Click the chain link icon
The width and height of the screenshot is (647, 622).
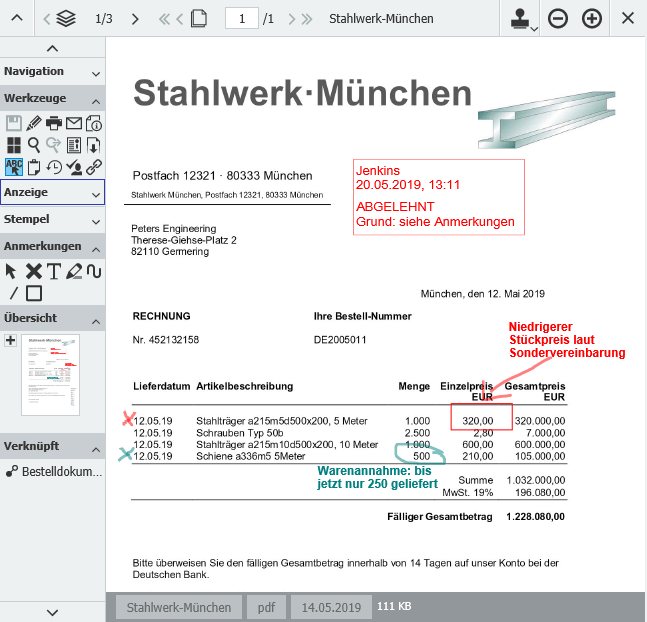pyautogui.click(x=94, y=167)
